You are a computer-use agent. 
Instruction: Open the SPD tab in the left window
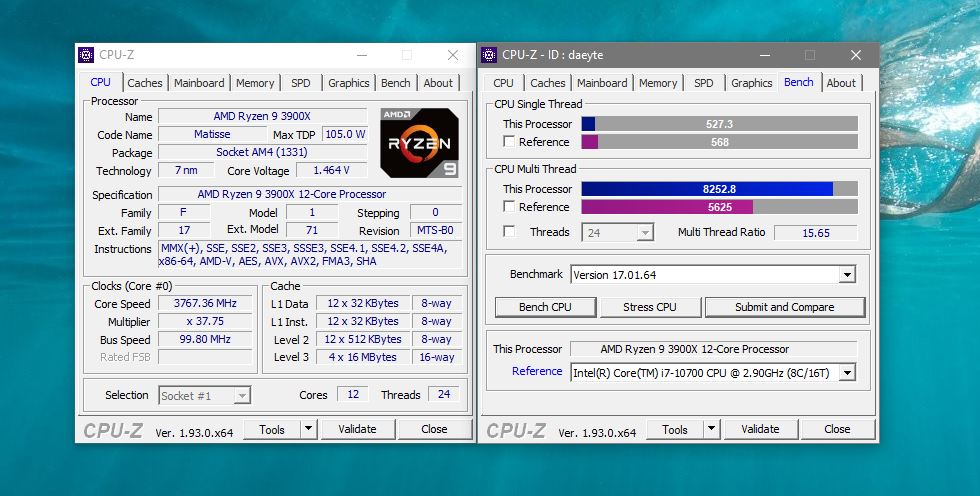(x=301, y=83)
